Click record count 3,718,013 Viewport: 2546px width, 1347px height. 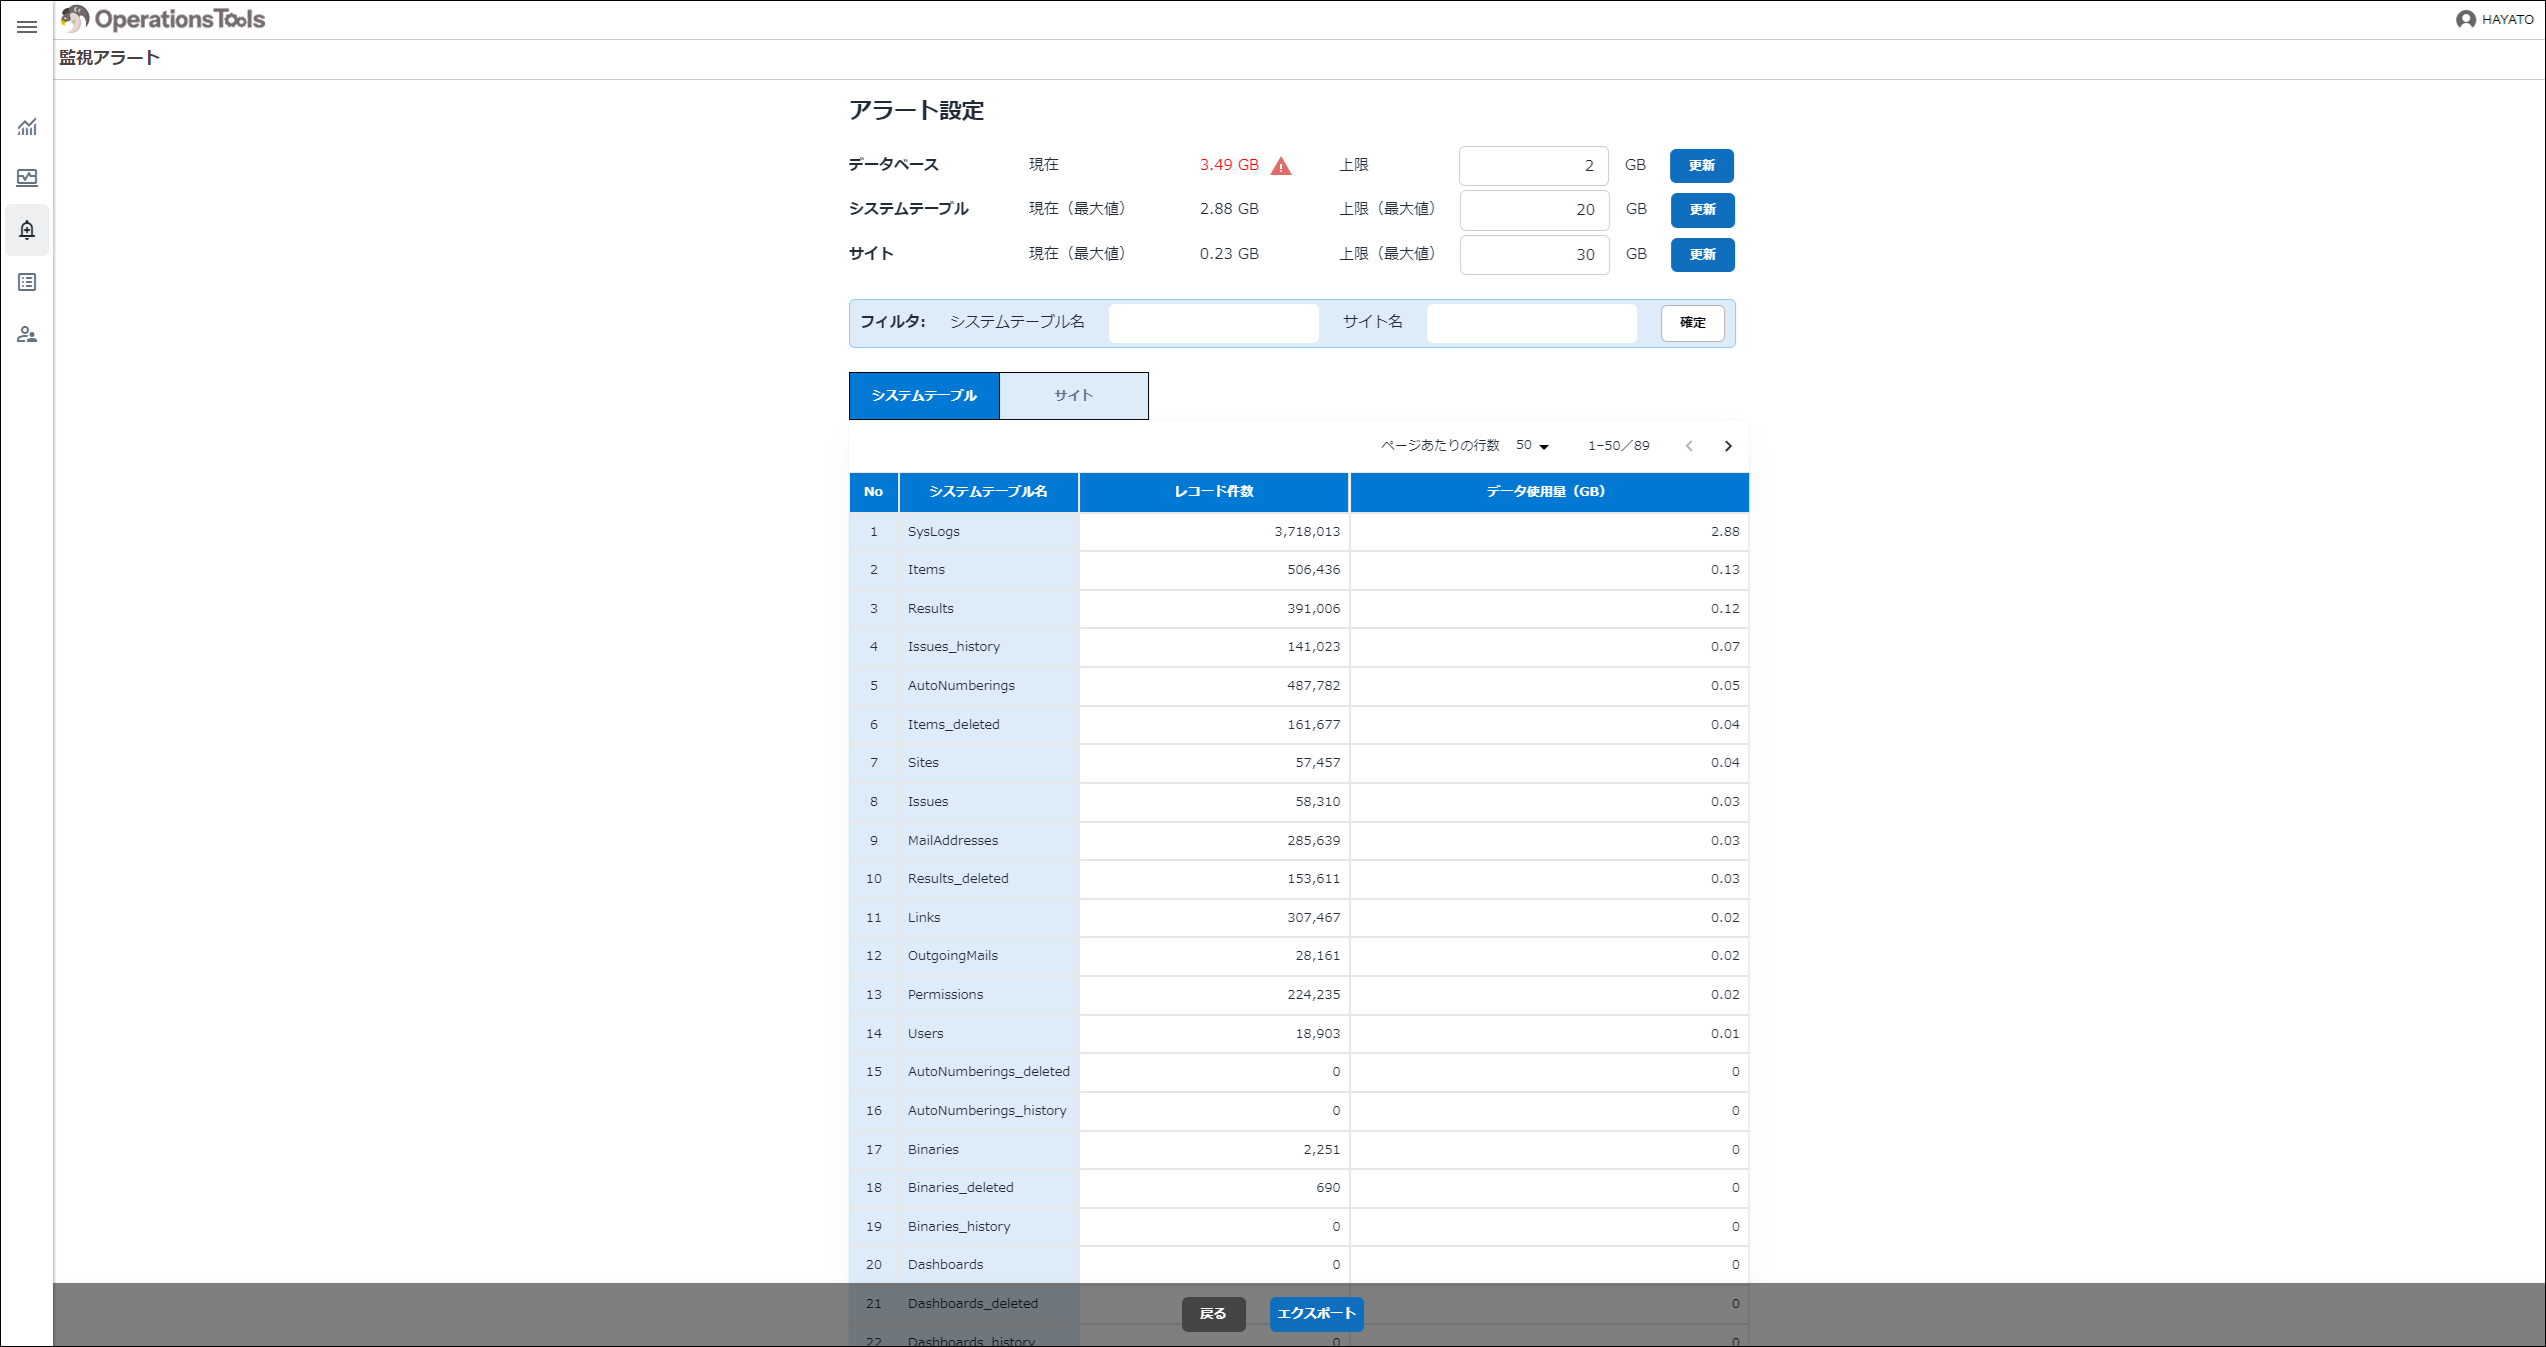click(x=1307, y=532)
